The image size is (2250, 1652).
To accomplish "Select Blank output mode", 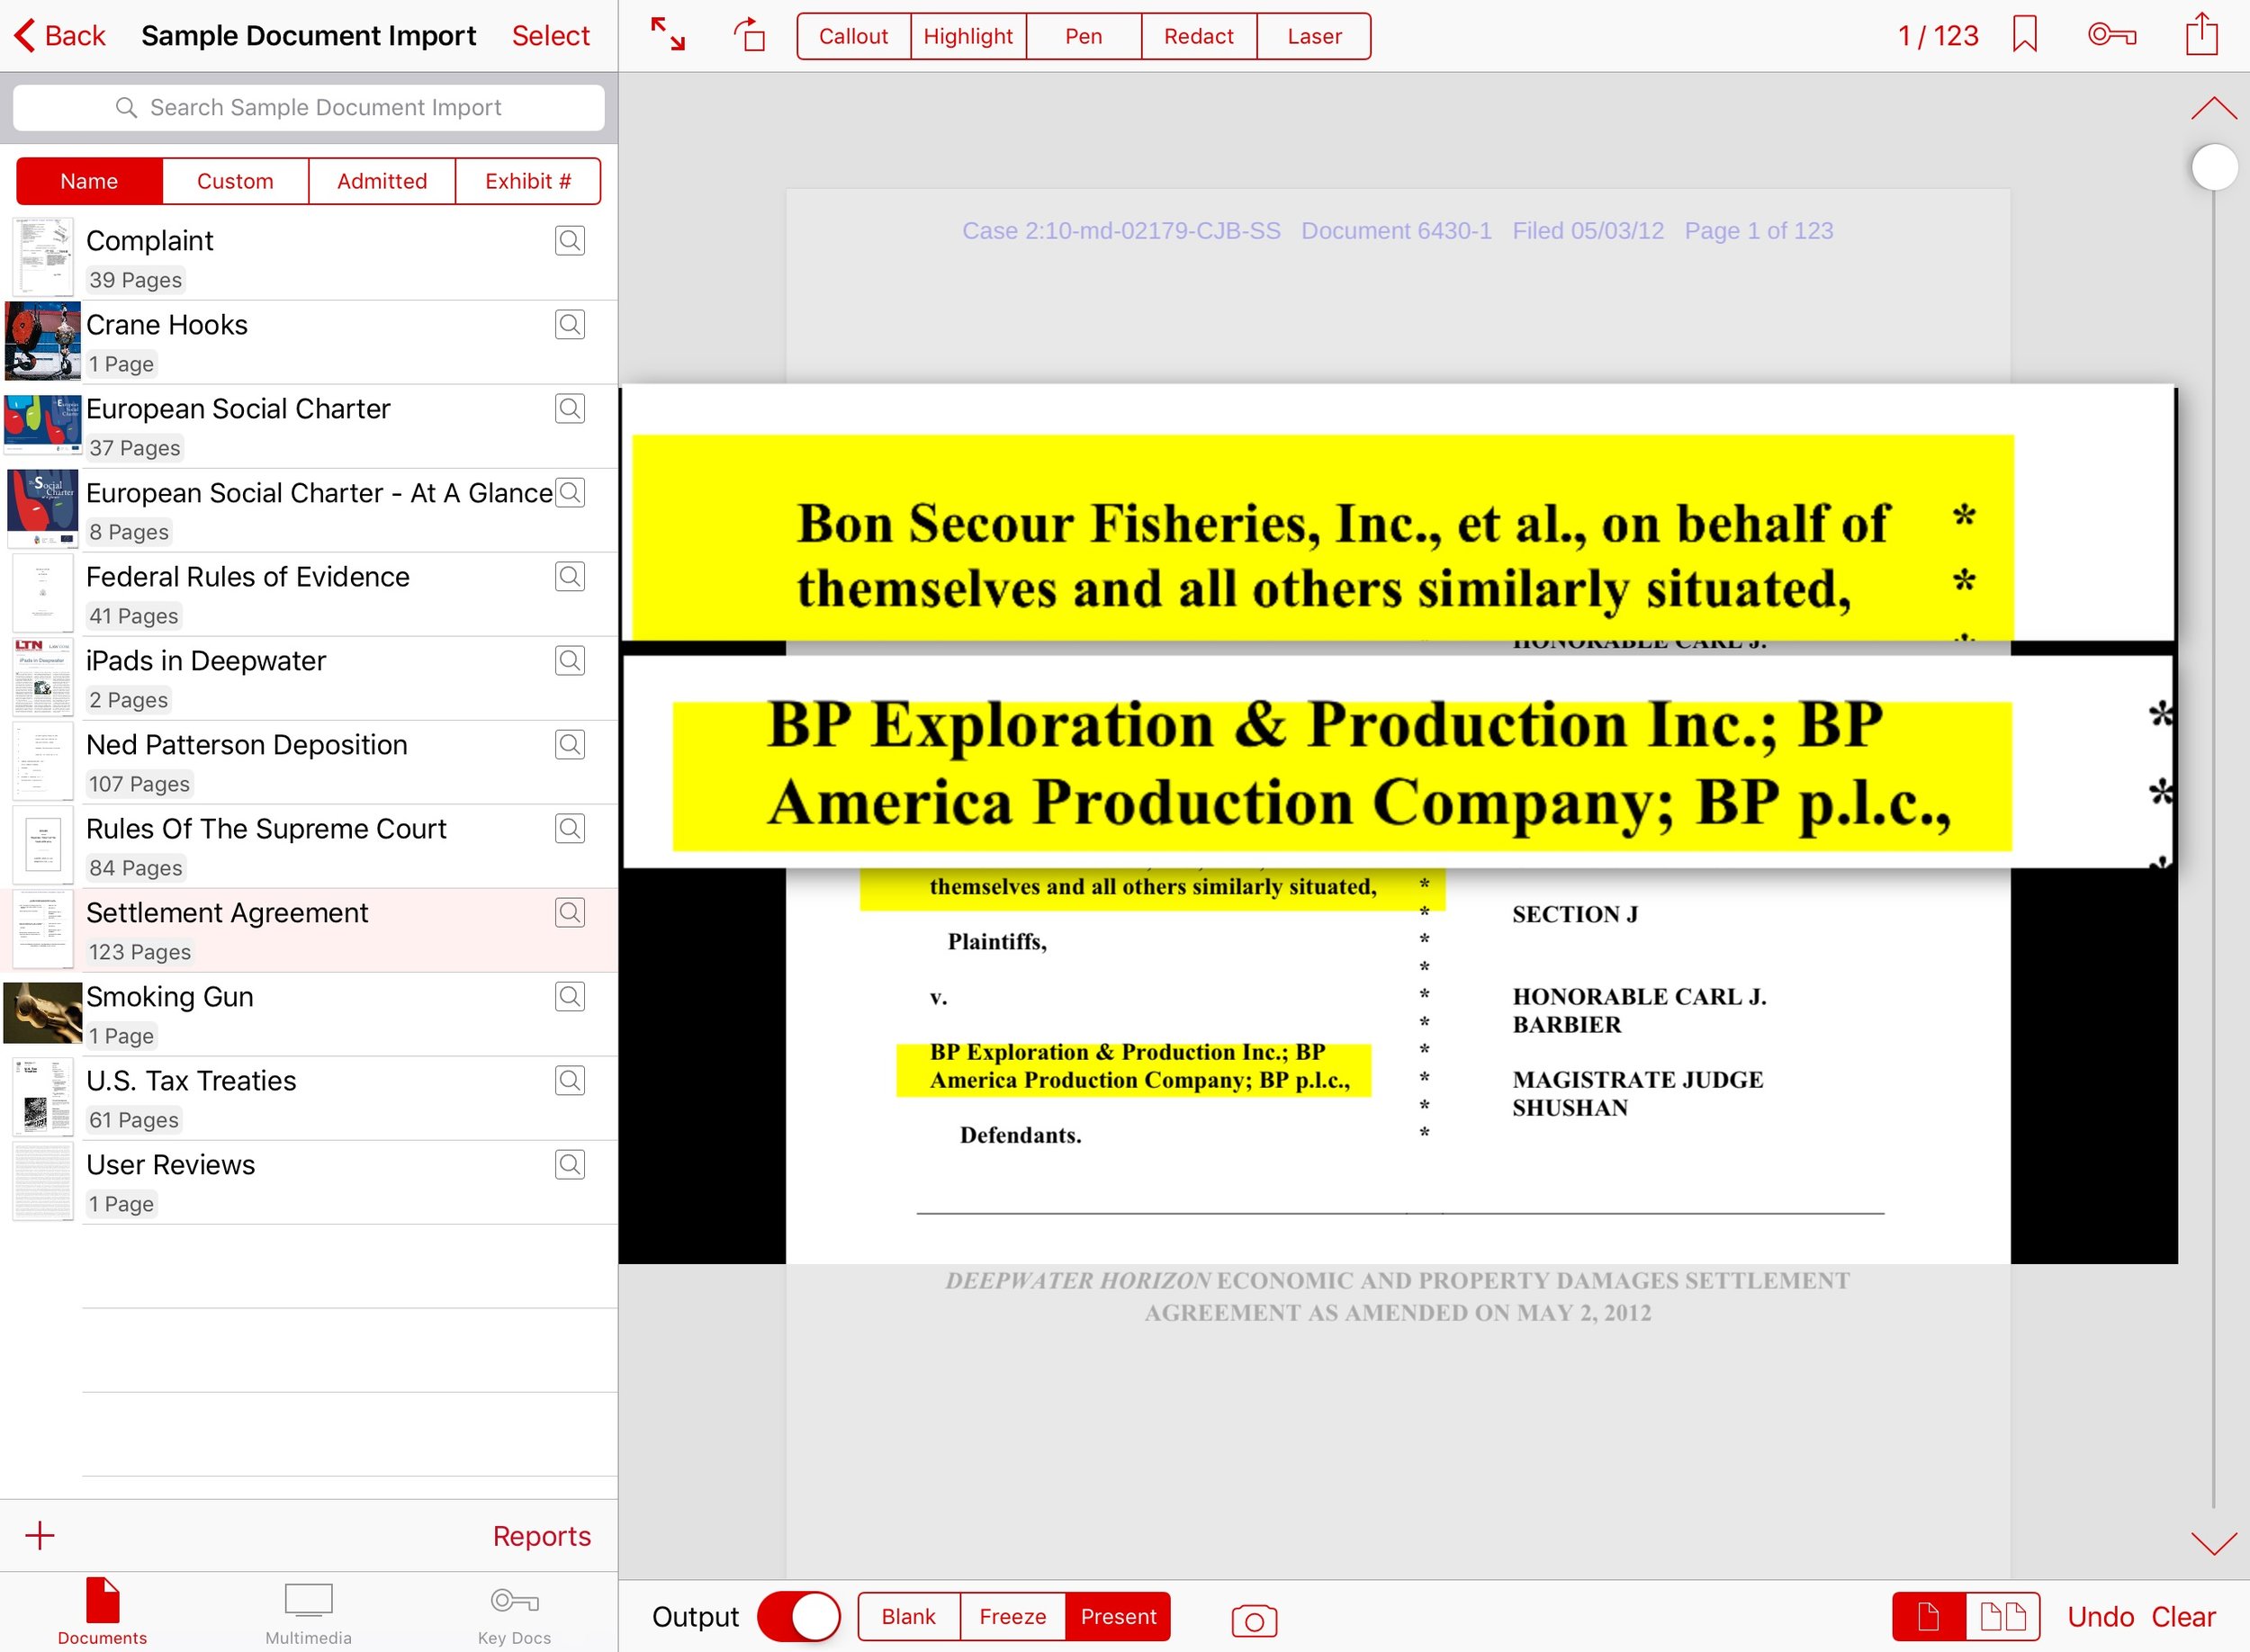I will pos(908,1616).
